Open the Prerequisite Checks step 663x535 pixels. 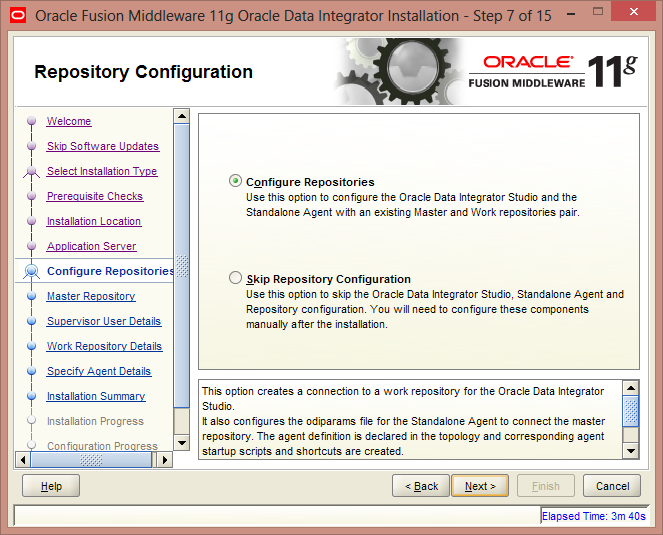point(95,196)
